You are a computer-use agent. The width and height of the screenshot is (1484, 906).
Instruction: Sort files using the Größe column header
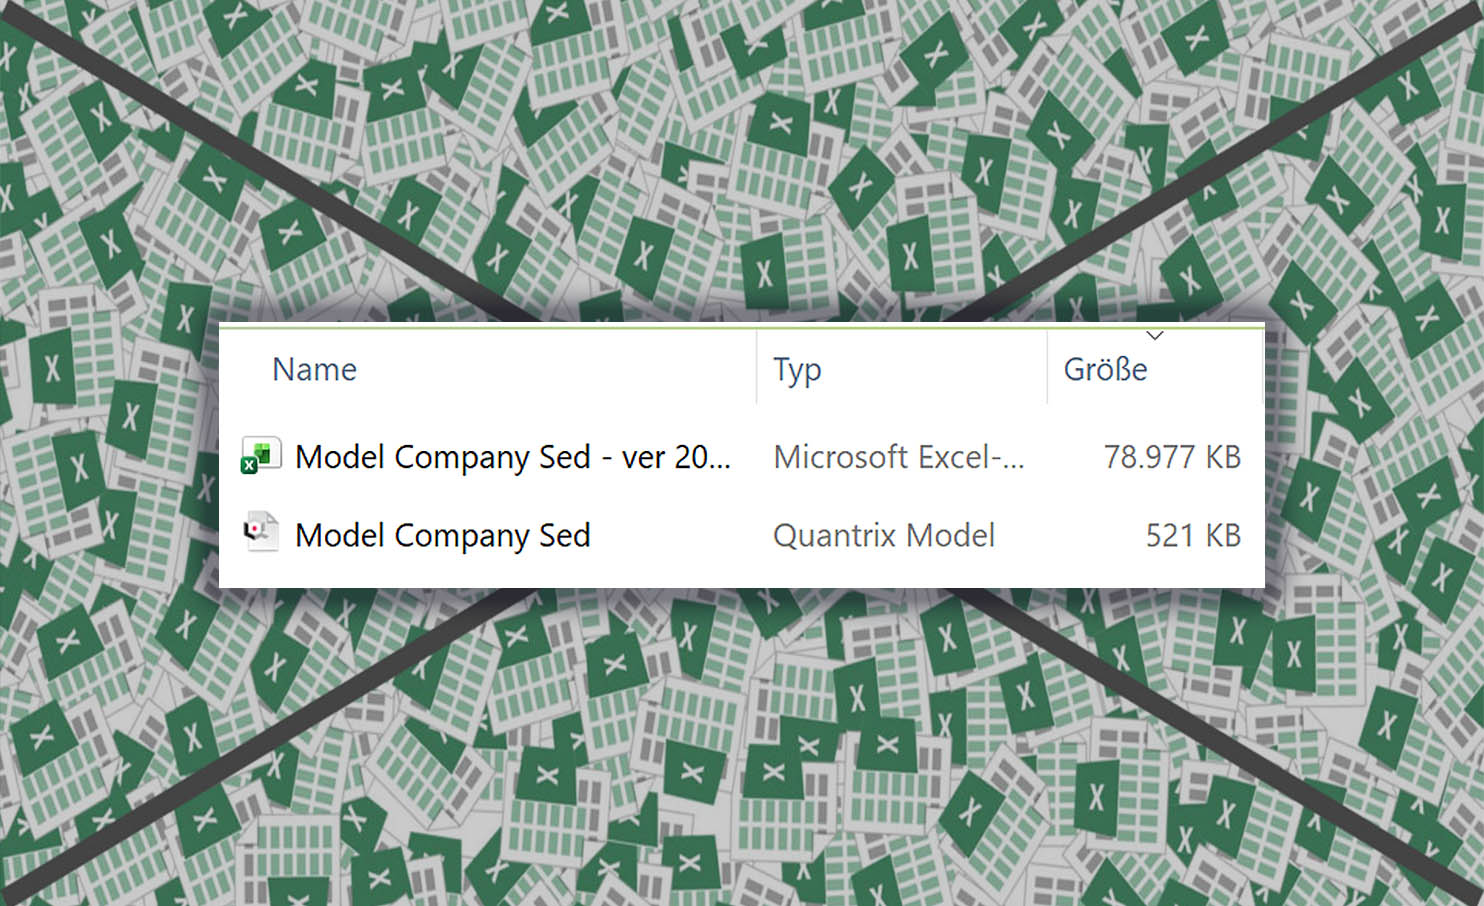click(x=1103, y=369)
